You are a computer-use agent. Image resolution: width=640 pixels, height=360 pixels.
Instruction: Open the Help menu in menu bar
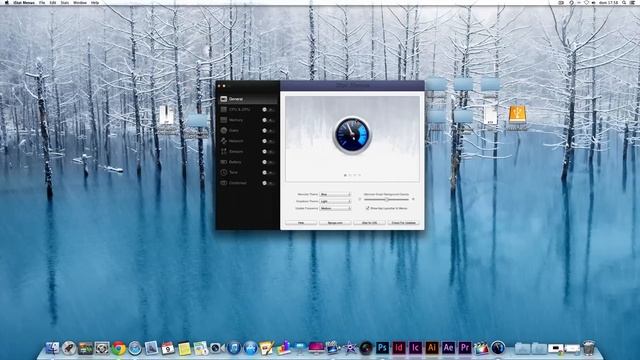(x=95, y=2)
